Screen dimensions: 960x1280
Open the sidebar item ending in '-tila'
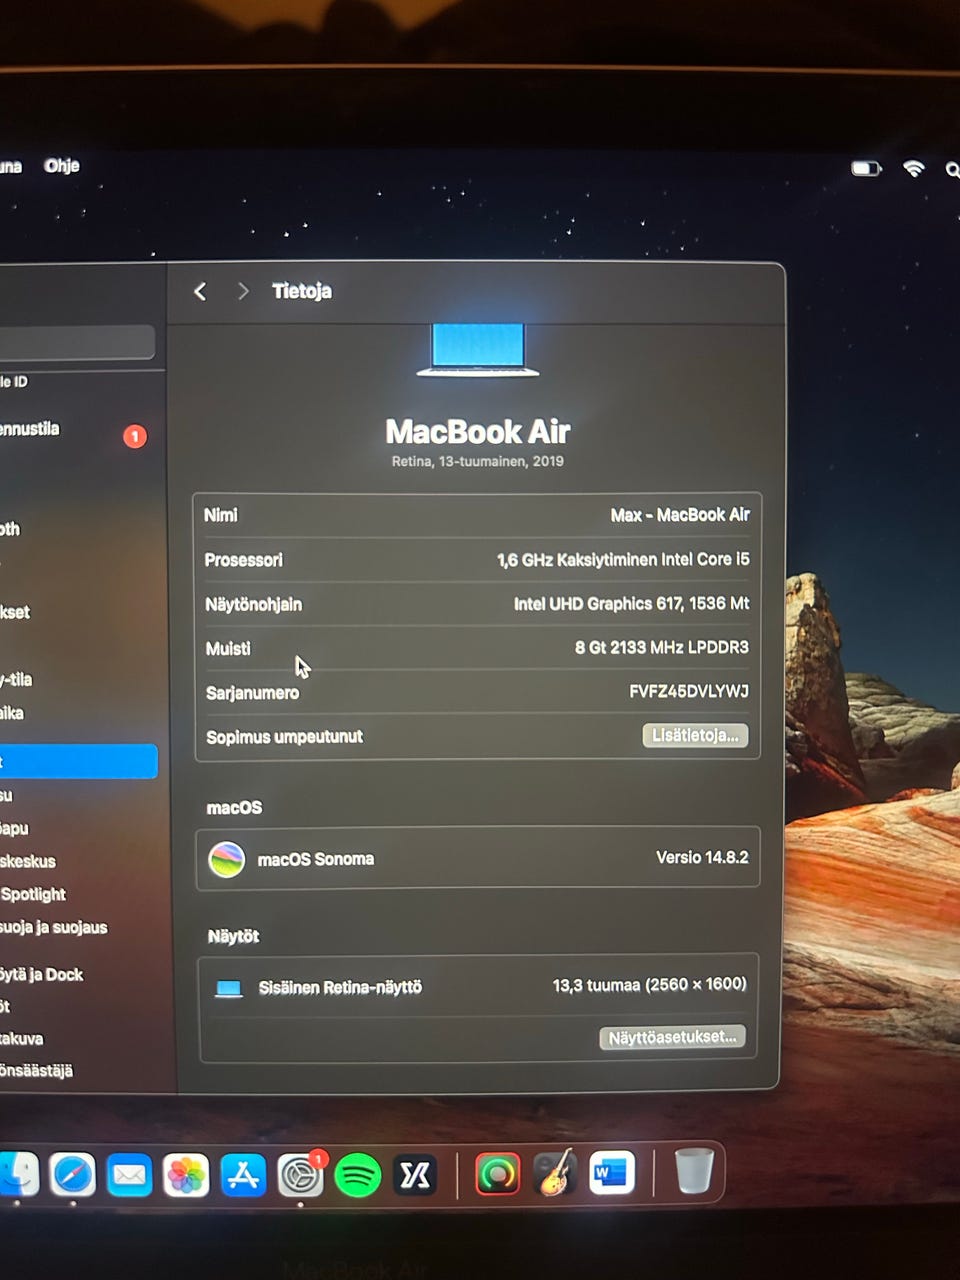point(16,680)
